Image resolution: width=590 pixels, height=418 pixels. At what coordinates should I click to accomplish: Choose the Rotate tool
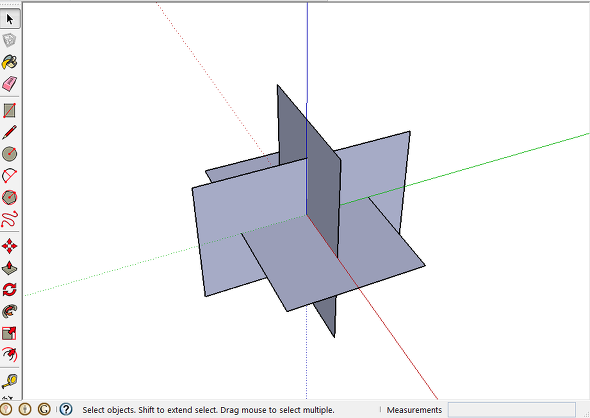pos(9,289)
